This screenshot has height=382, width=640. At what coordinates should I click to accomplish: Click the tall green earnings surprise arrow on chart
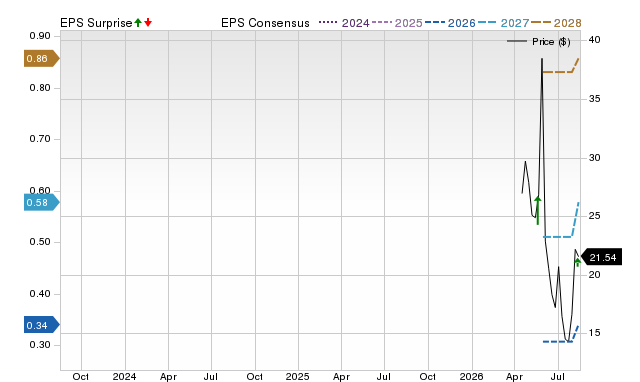click(538, 210)
